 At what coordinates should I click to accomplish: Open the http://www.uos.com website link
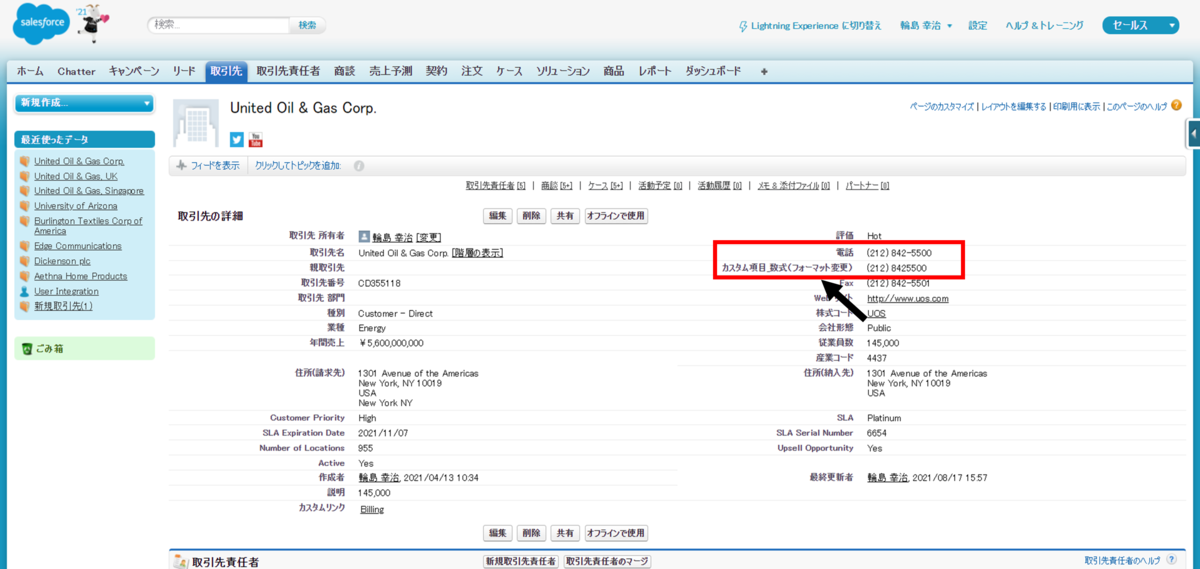(x=907, y=298)
